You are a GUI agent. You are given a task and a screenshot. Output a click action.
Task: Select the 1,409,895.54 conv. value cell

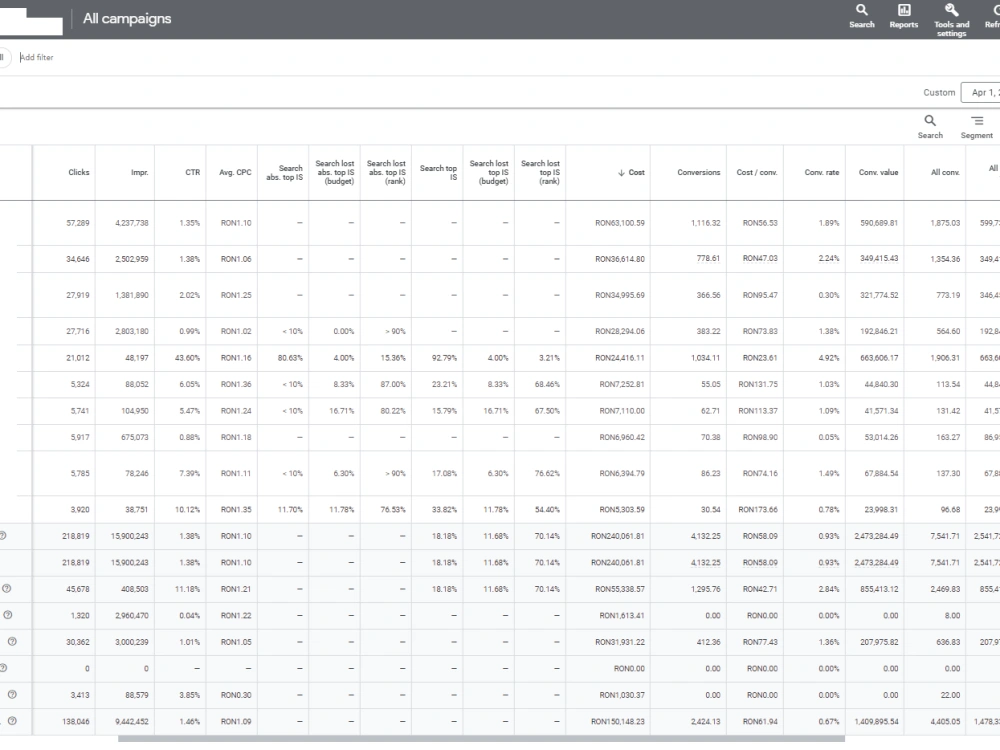pyautogui.click(x=877, y=721)
